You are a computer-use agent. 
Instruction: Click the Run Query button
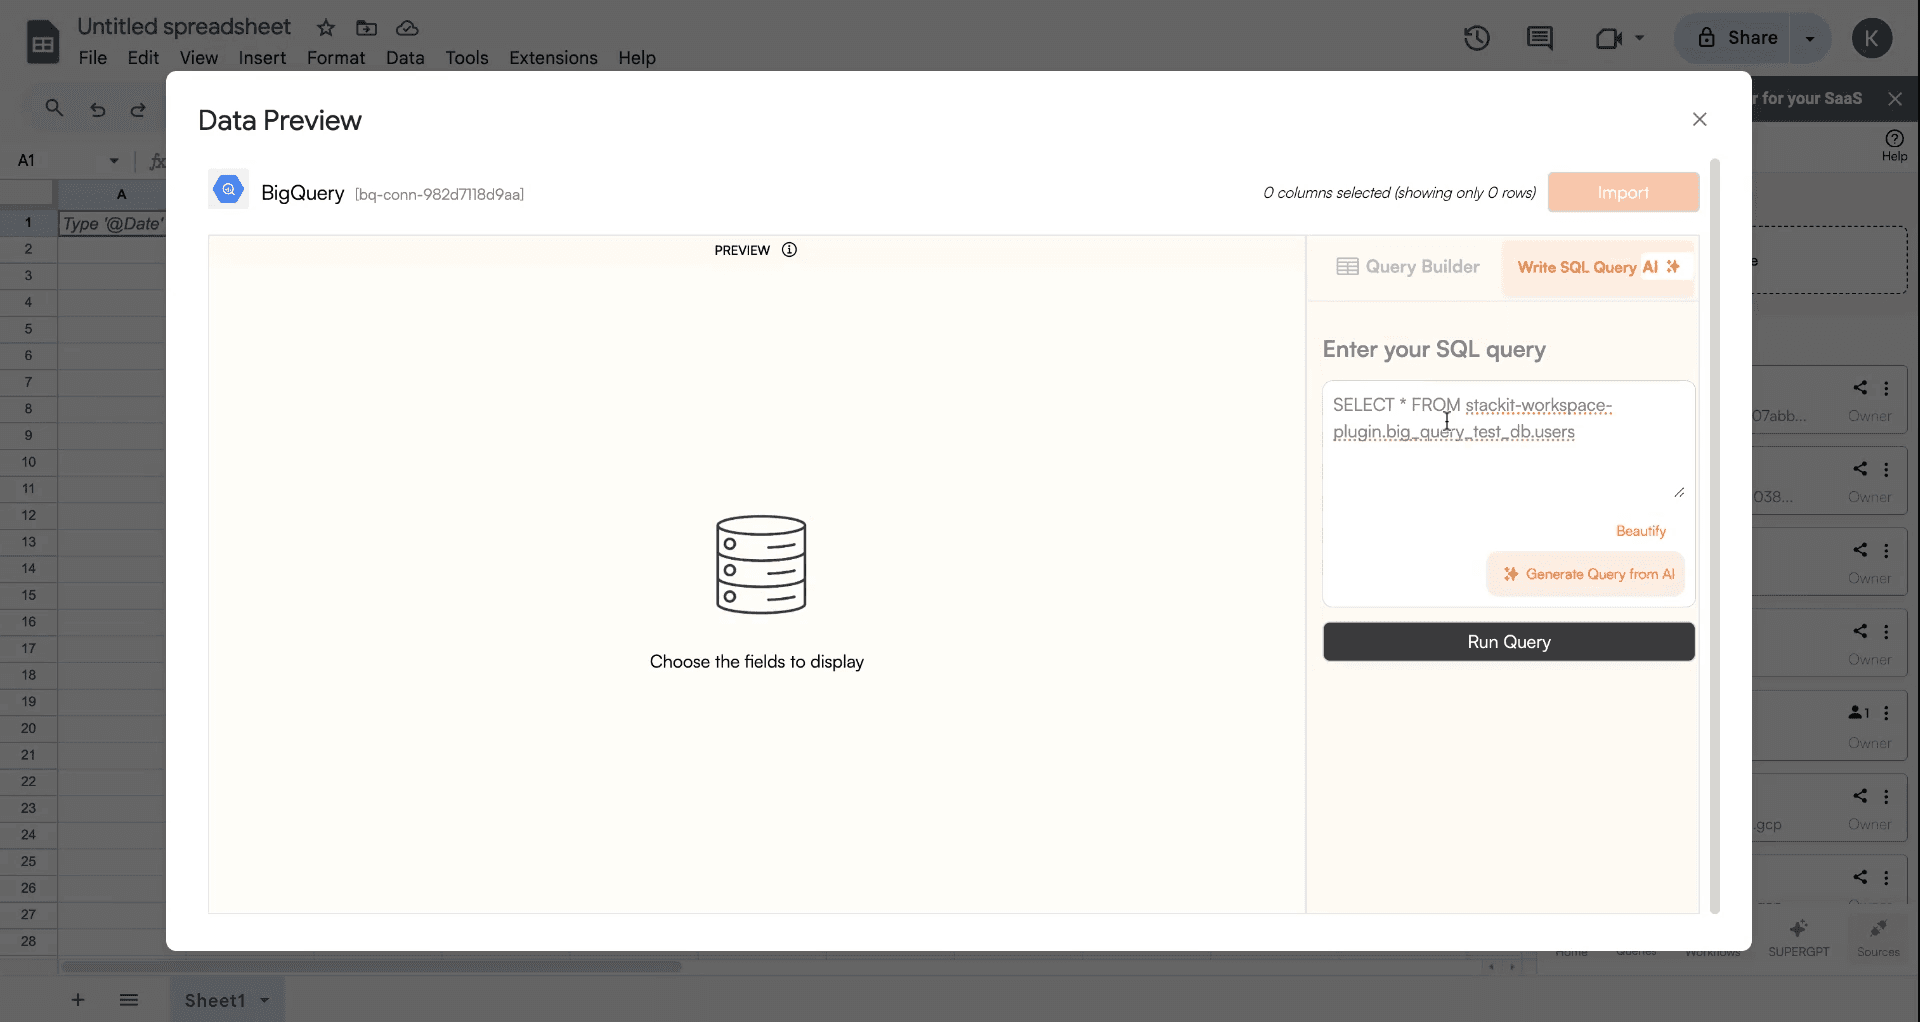pyautogui.click(x=1509, y=642)
